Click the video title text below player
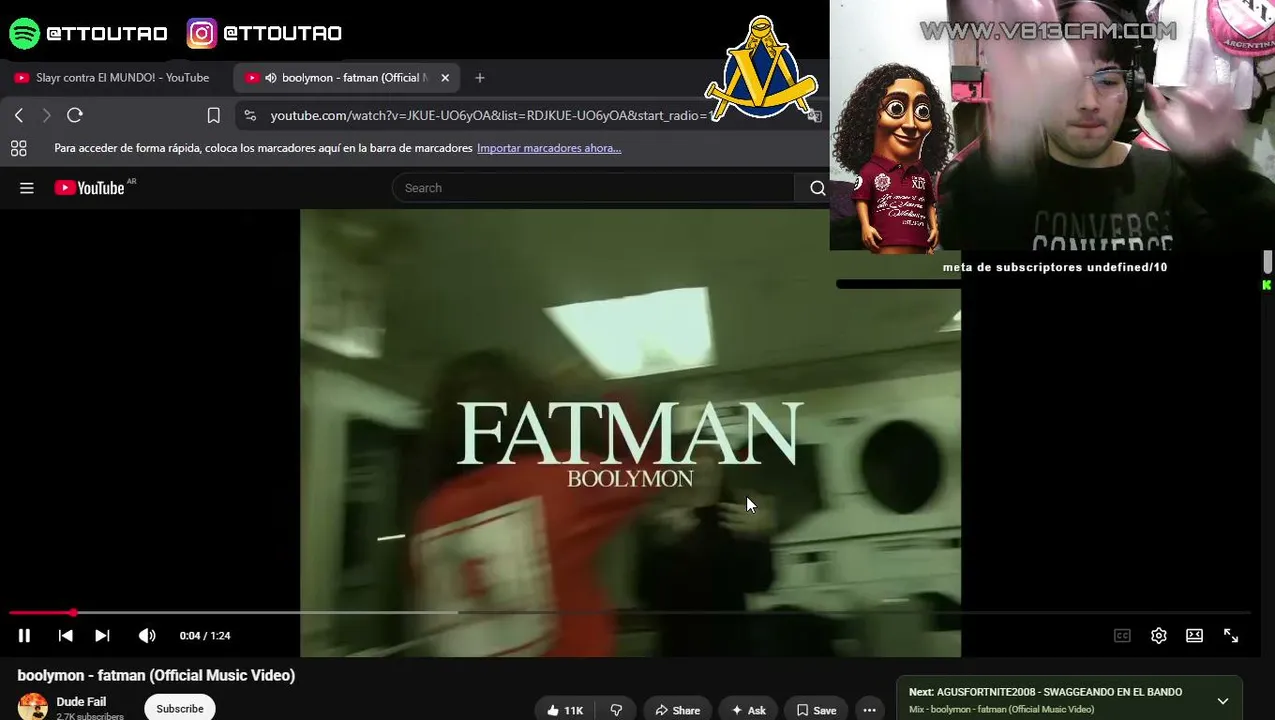Screen dimensions: 1275x720 coord(156,675)
